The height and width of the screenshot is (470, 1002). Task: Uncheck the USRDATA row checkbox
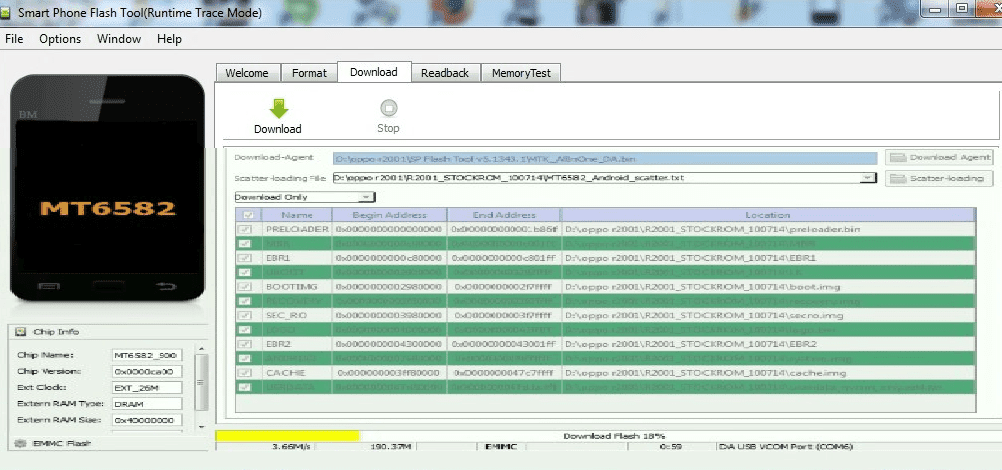point(245,388)
